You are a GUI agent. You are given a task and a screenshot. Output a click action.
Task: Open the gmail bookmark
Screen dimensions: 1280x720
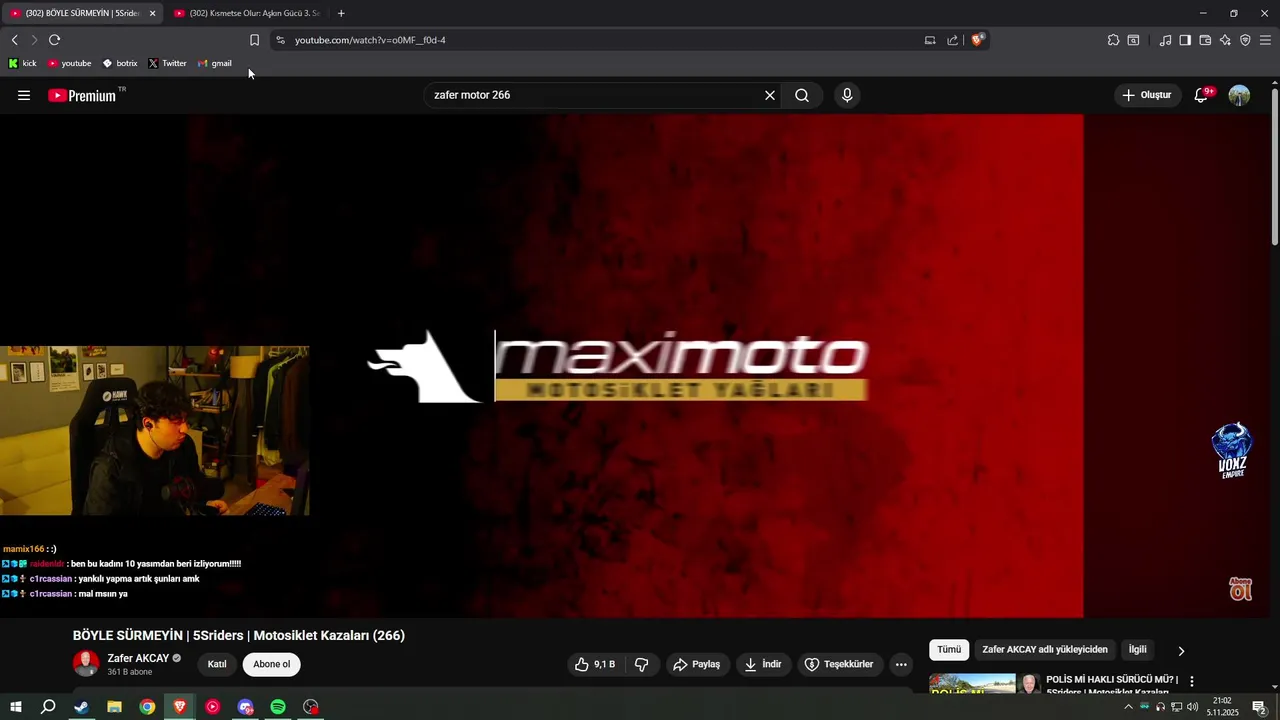click(215, 63)
